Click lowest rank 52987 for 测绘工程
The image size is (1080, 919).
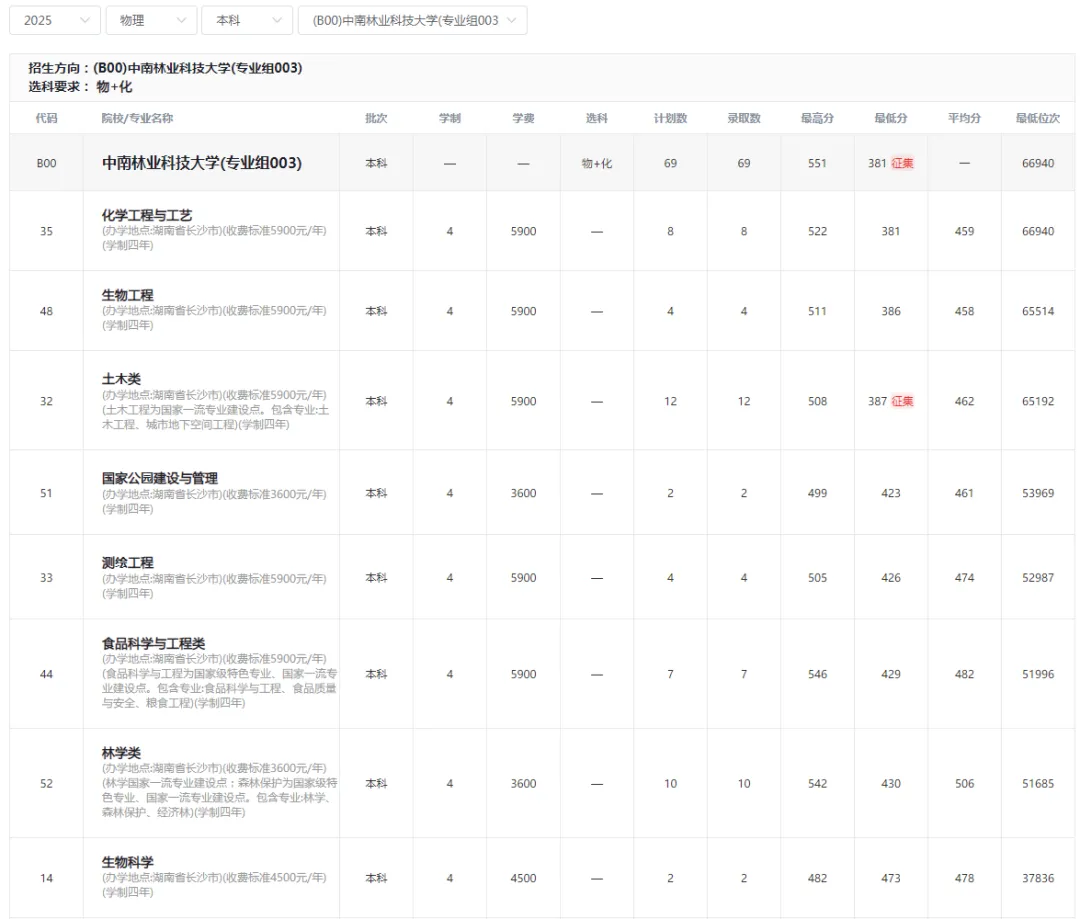pos(1038,577)
